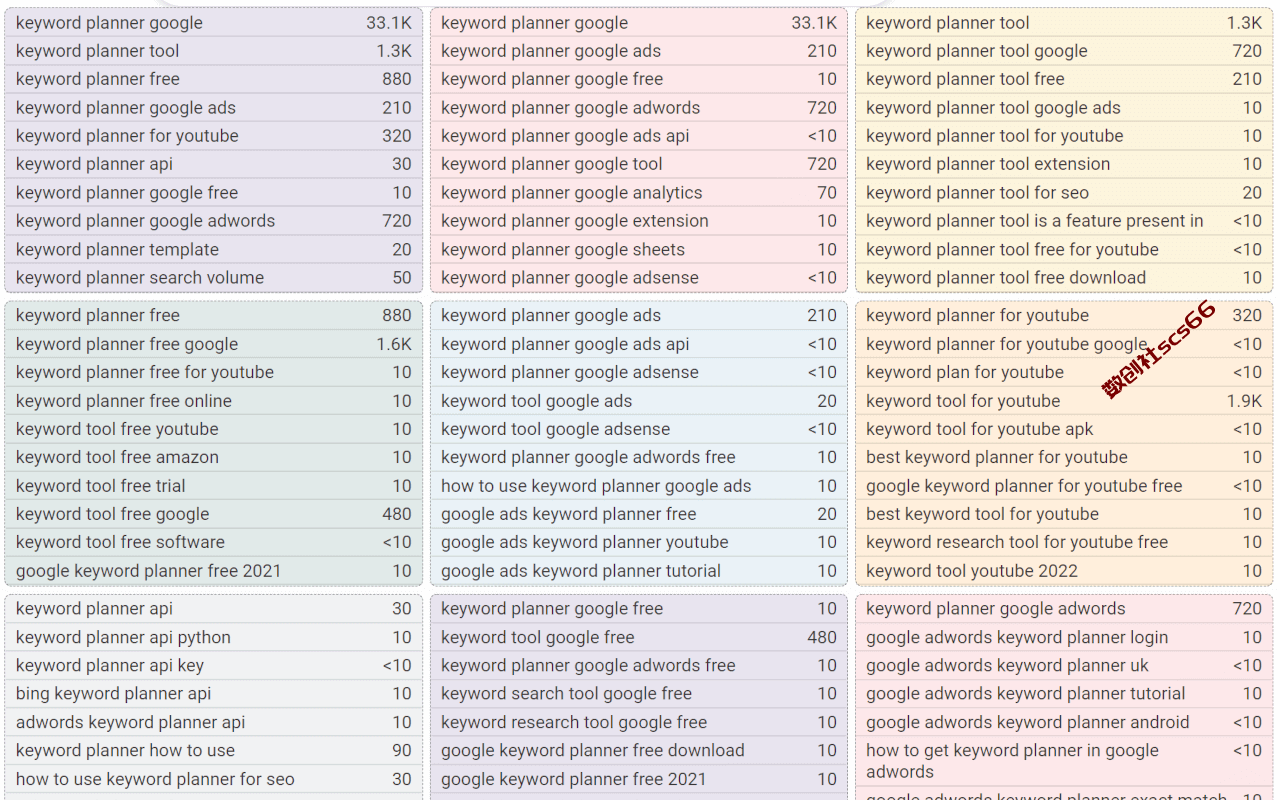The width and height of the screenshot is (1280, 800).
Task: Click the 'keyword planner free for youtube' row
Action: click(213, 372)
